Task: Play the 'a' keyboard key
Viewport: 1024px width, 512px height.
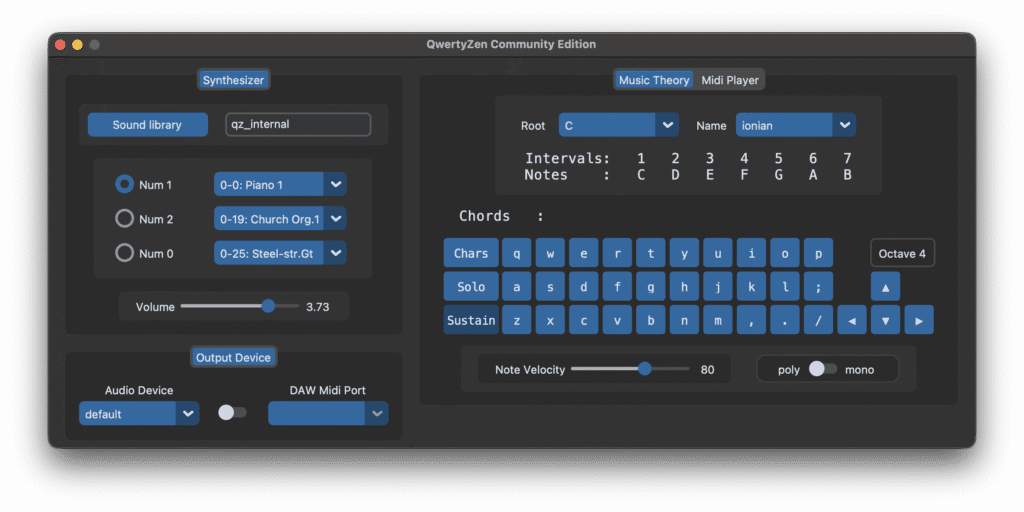Action: (517, 287)
